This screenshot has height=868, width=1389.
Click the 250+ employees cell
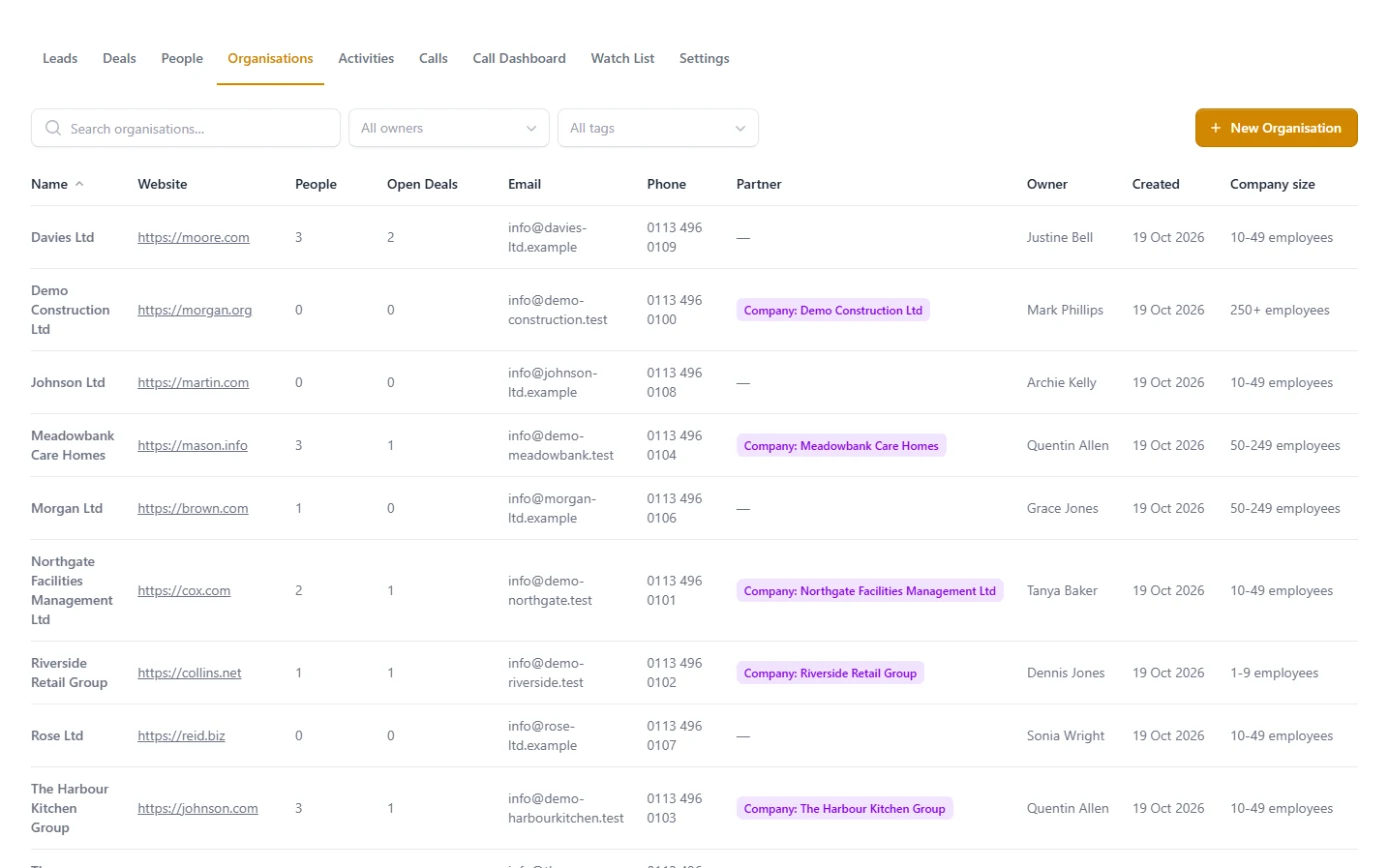coord(1280,310)
